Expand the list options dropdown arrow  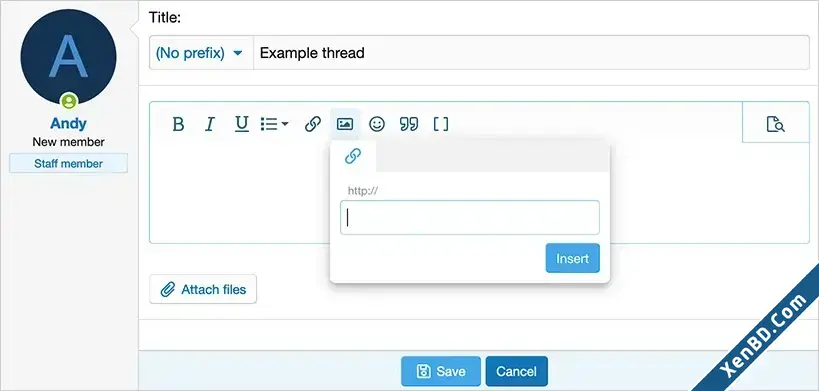click(285, 124)
